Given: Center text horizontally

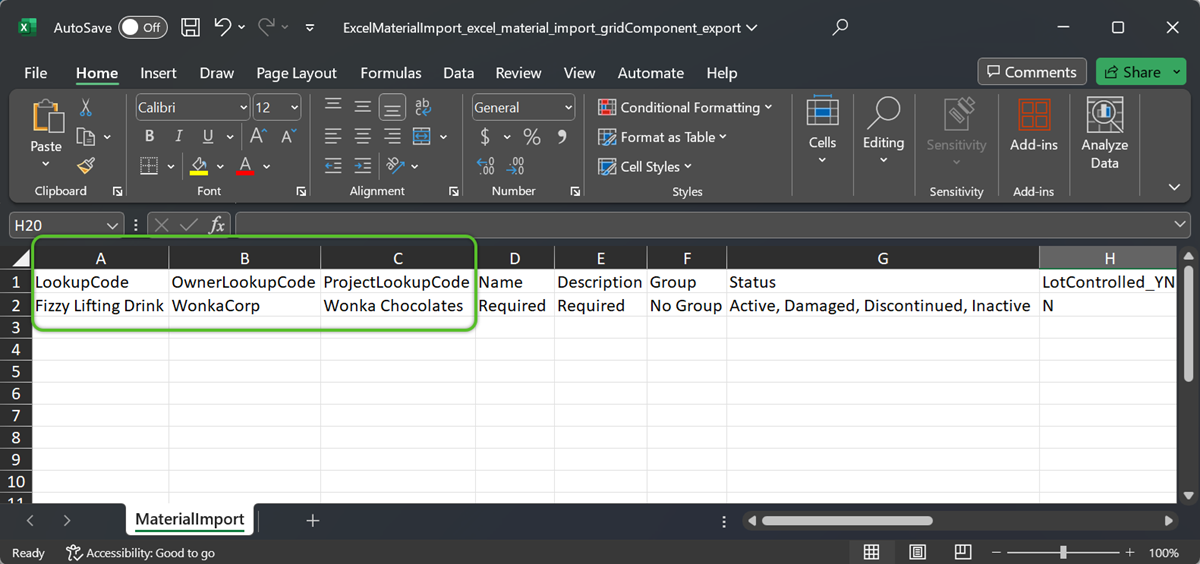Looking at the screenshot, I should 362,137.
